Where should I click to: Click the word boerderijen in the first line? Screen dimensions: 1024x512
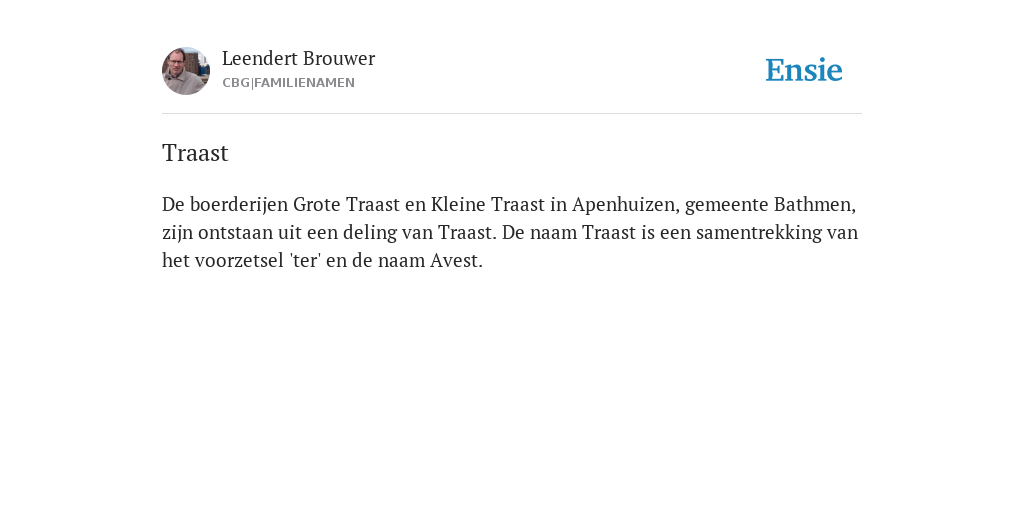[x=239, y=205]
